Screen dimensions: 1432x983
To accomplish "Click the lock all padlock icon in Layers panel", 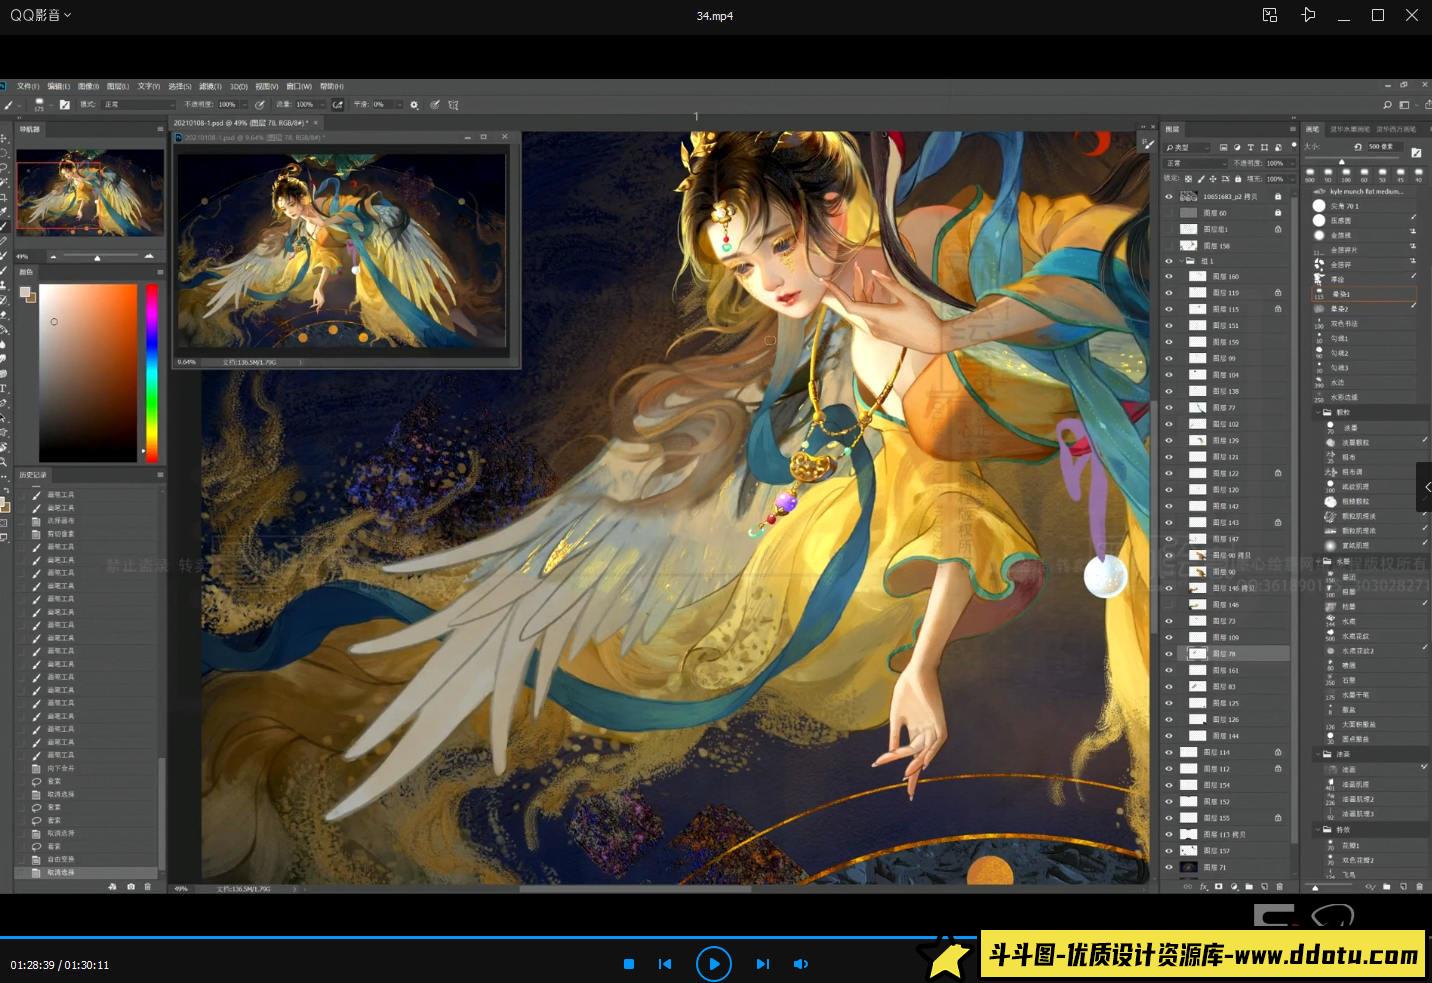I will coord(1238,179).
